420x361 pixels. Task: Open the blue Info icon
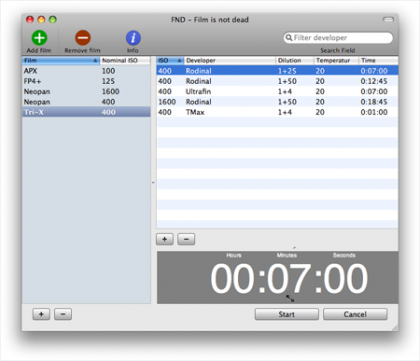point(133,38)
